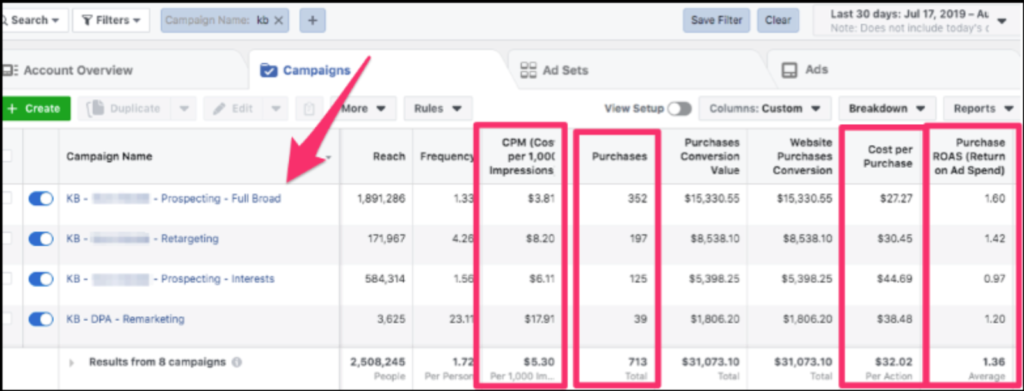Toggle the KB Retargeting campaign switch
The width and height of the screenshot is (1024, 391).
[41, 239]
